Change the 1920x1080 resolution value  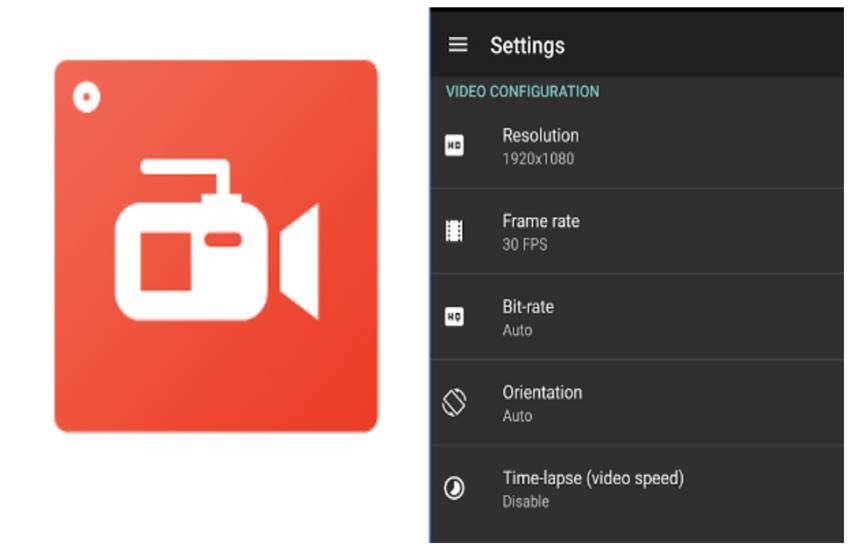click(x=538, y=159)
